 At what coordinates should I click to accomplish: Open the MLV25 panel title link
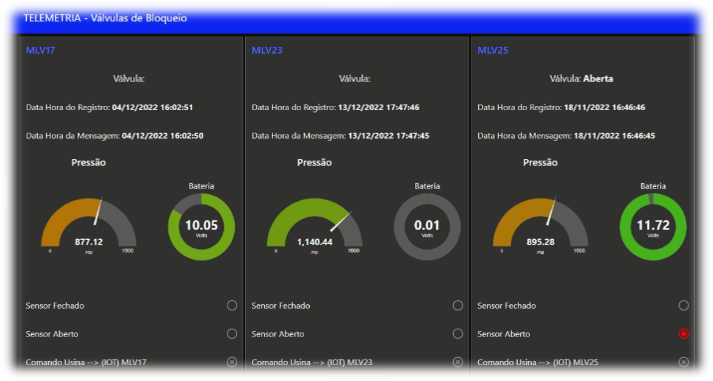[493, 50]
